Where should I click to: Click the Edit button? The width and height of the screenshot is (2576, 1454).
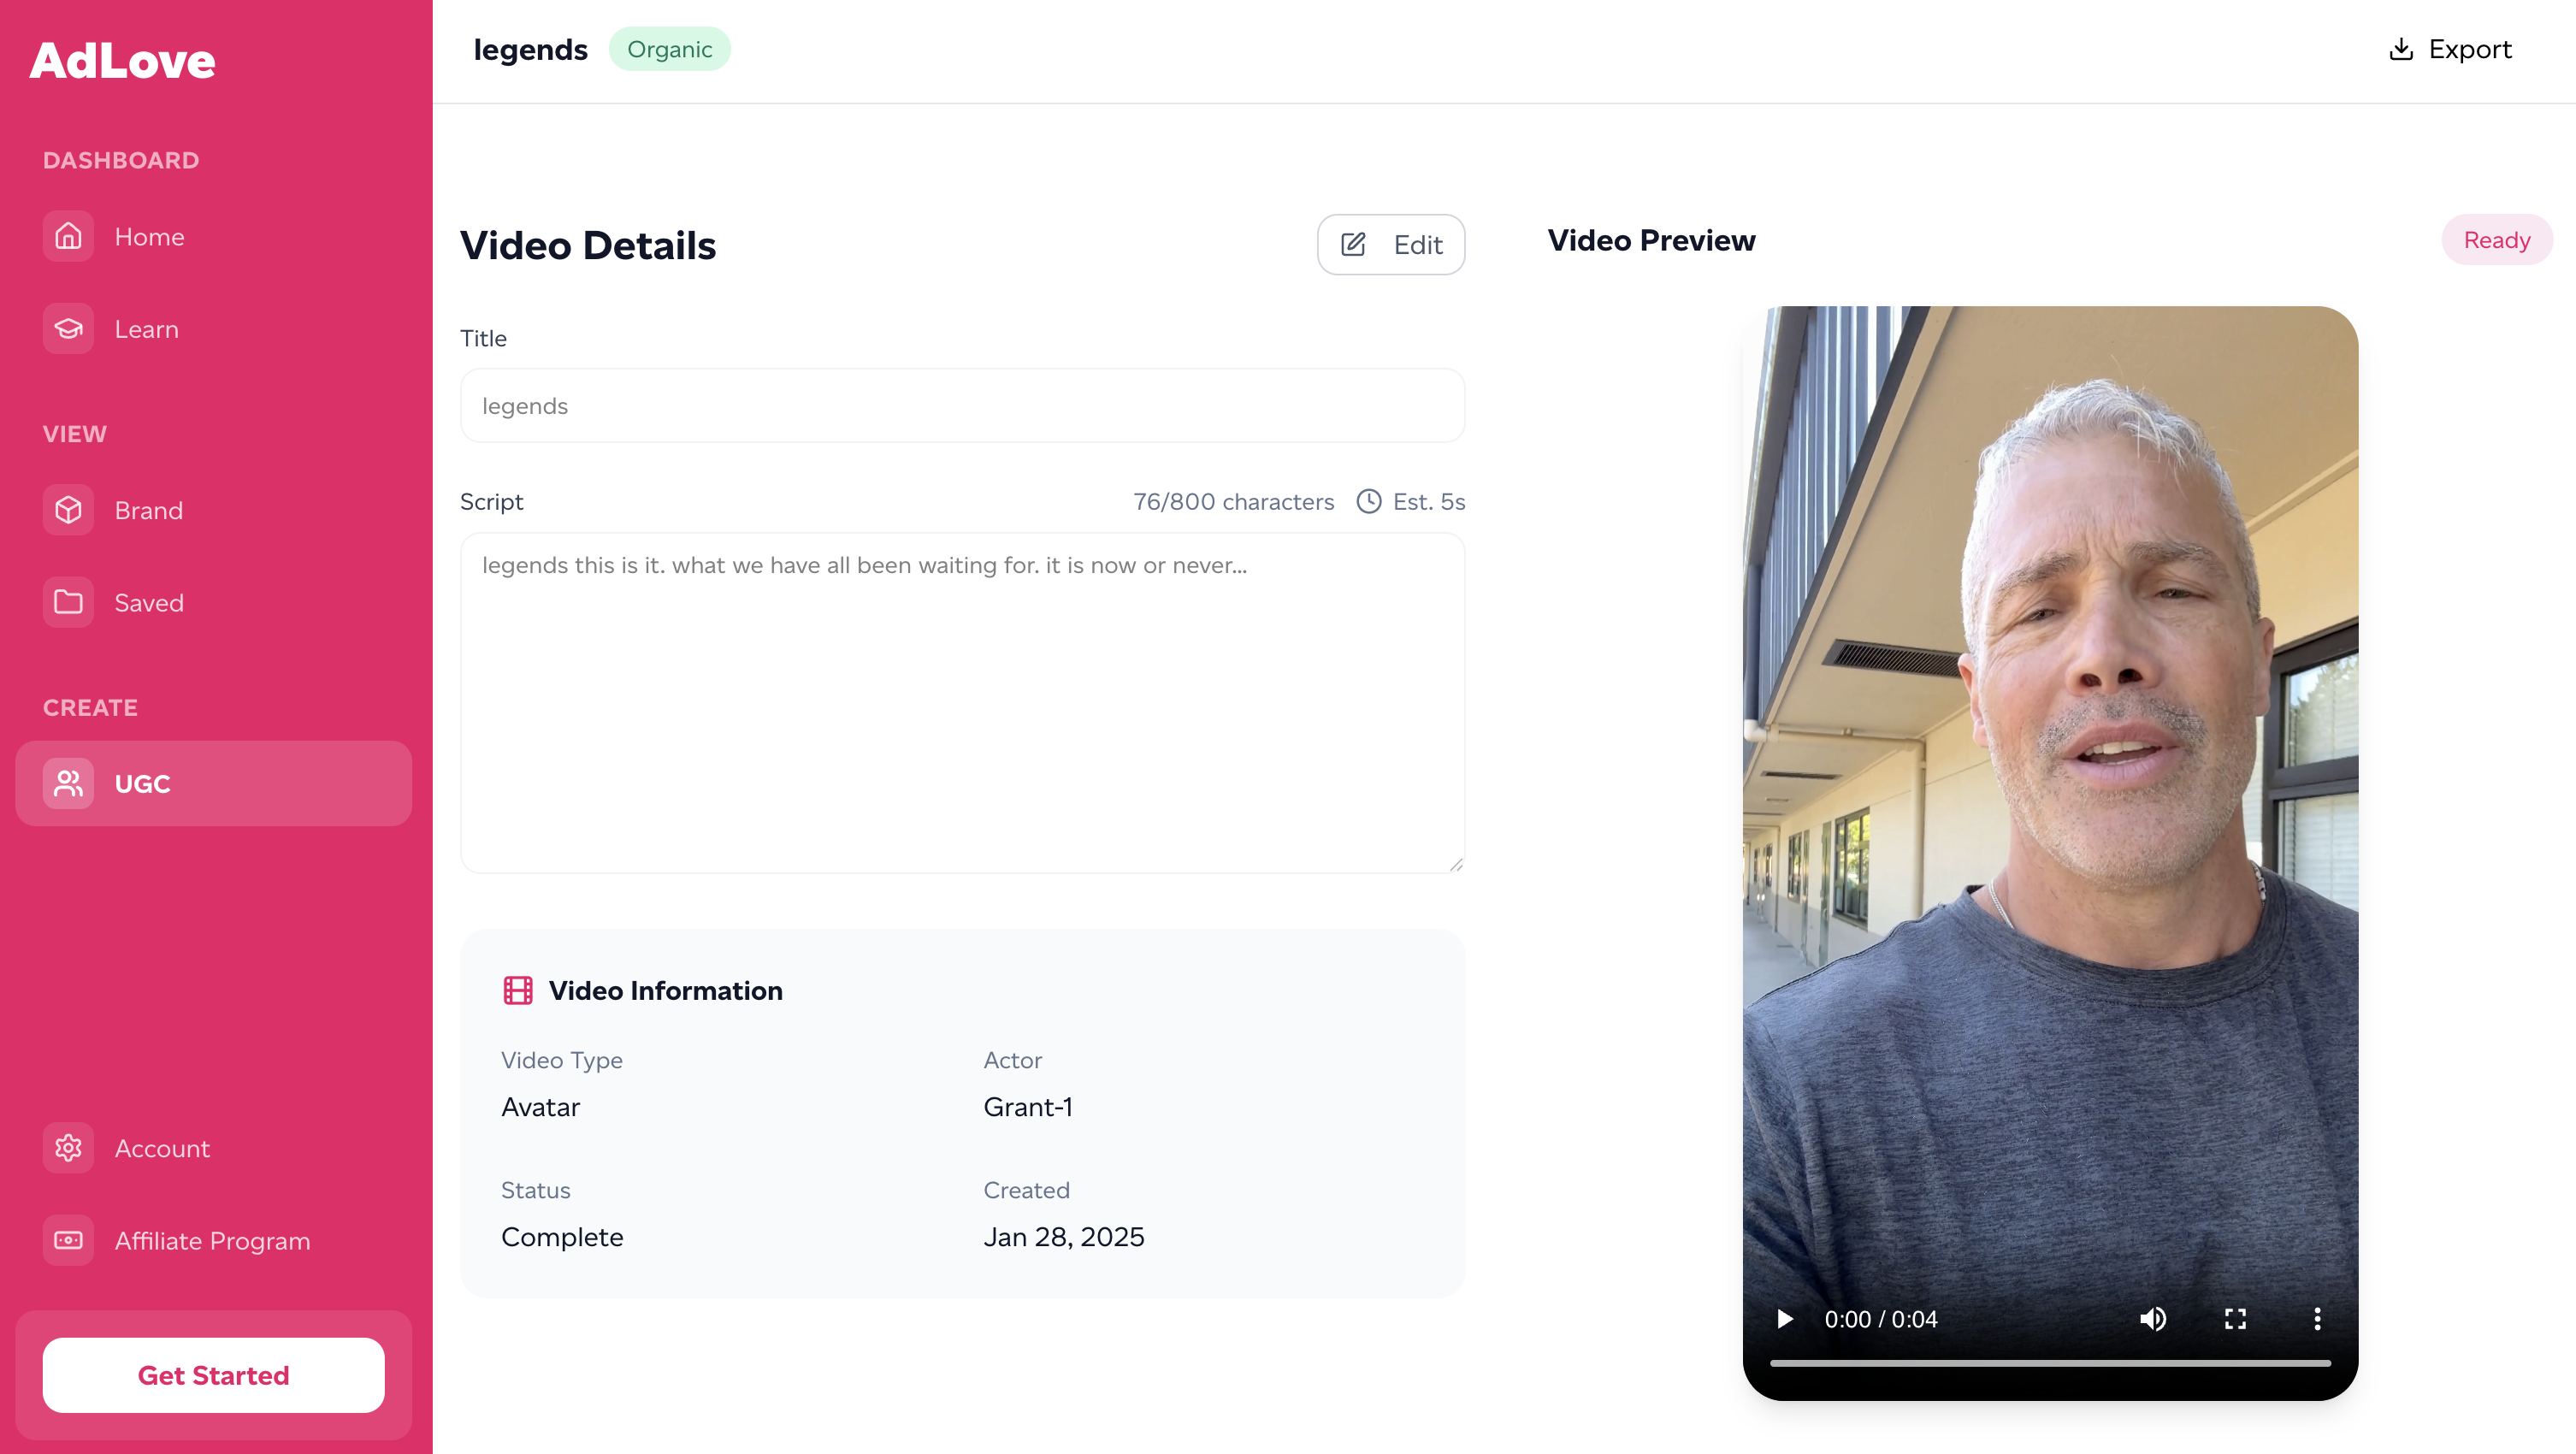(x=1391, y=244)
